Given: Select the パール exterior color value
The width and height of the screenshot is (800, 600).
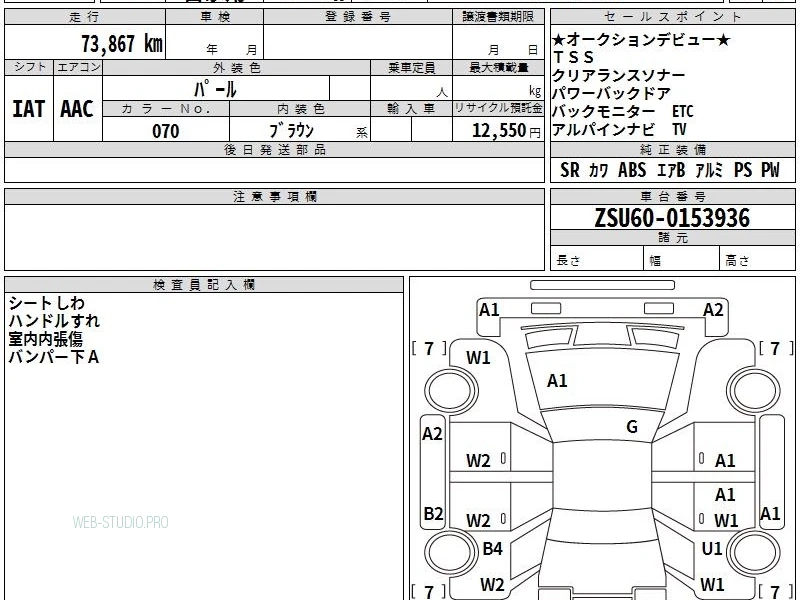Looking at the screenshot, I should click(215, 89).
